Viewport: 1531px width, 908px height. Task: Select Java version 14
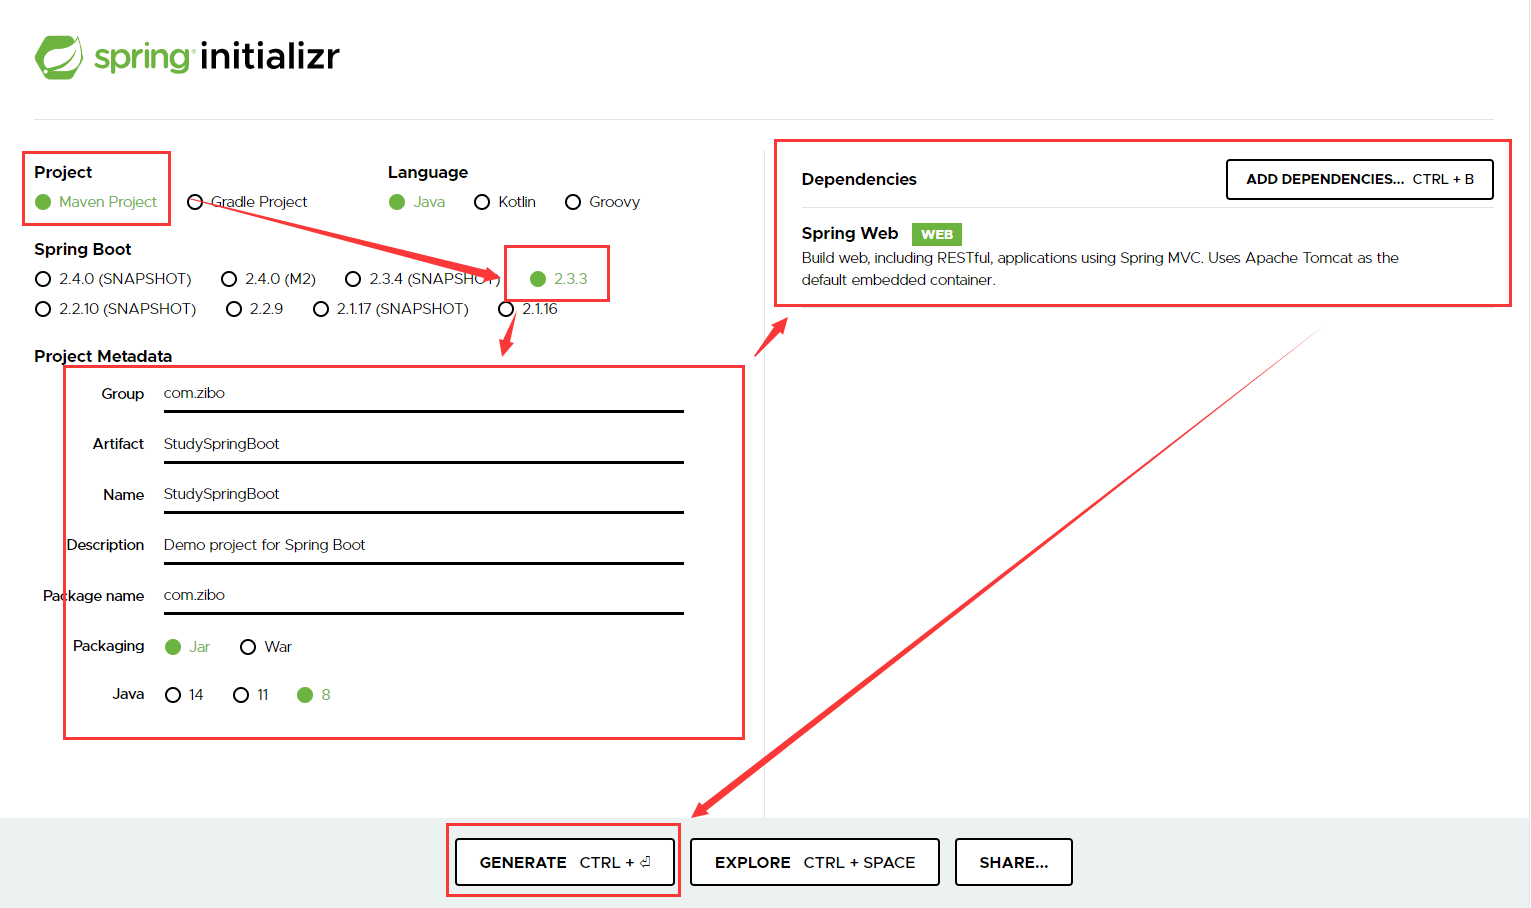click(184, 695)
